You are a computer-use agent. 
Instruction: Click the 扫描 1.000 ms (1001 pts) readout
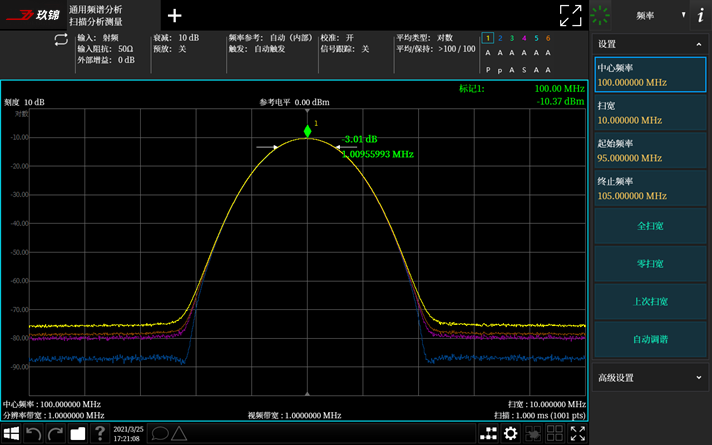pyautogui.click(x=540, y=415)
